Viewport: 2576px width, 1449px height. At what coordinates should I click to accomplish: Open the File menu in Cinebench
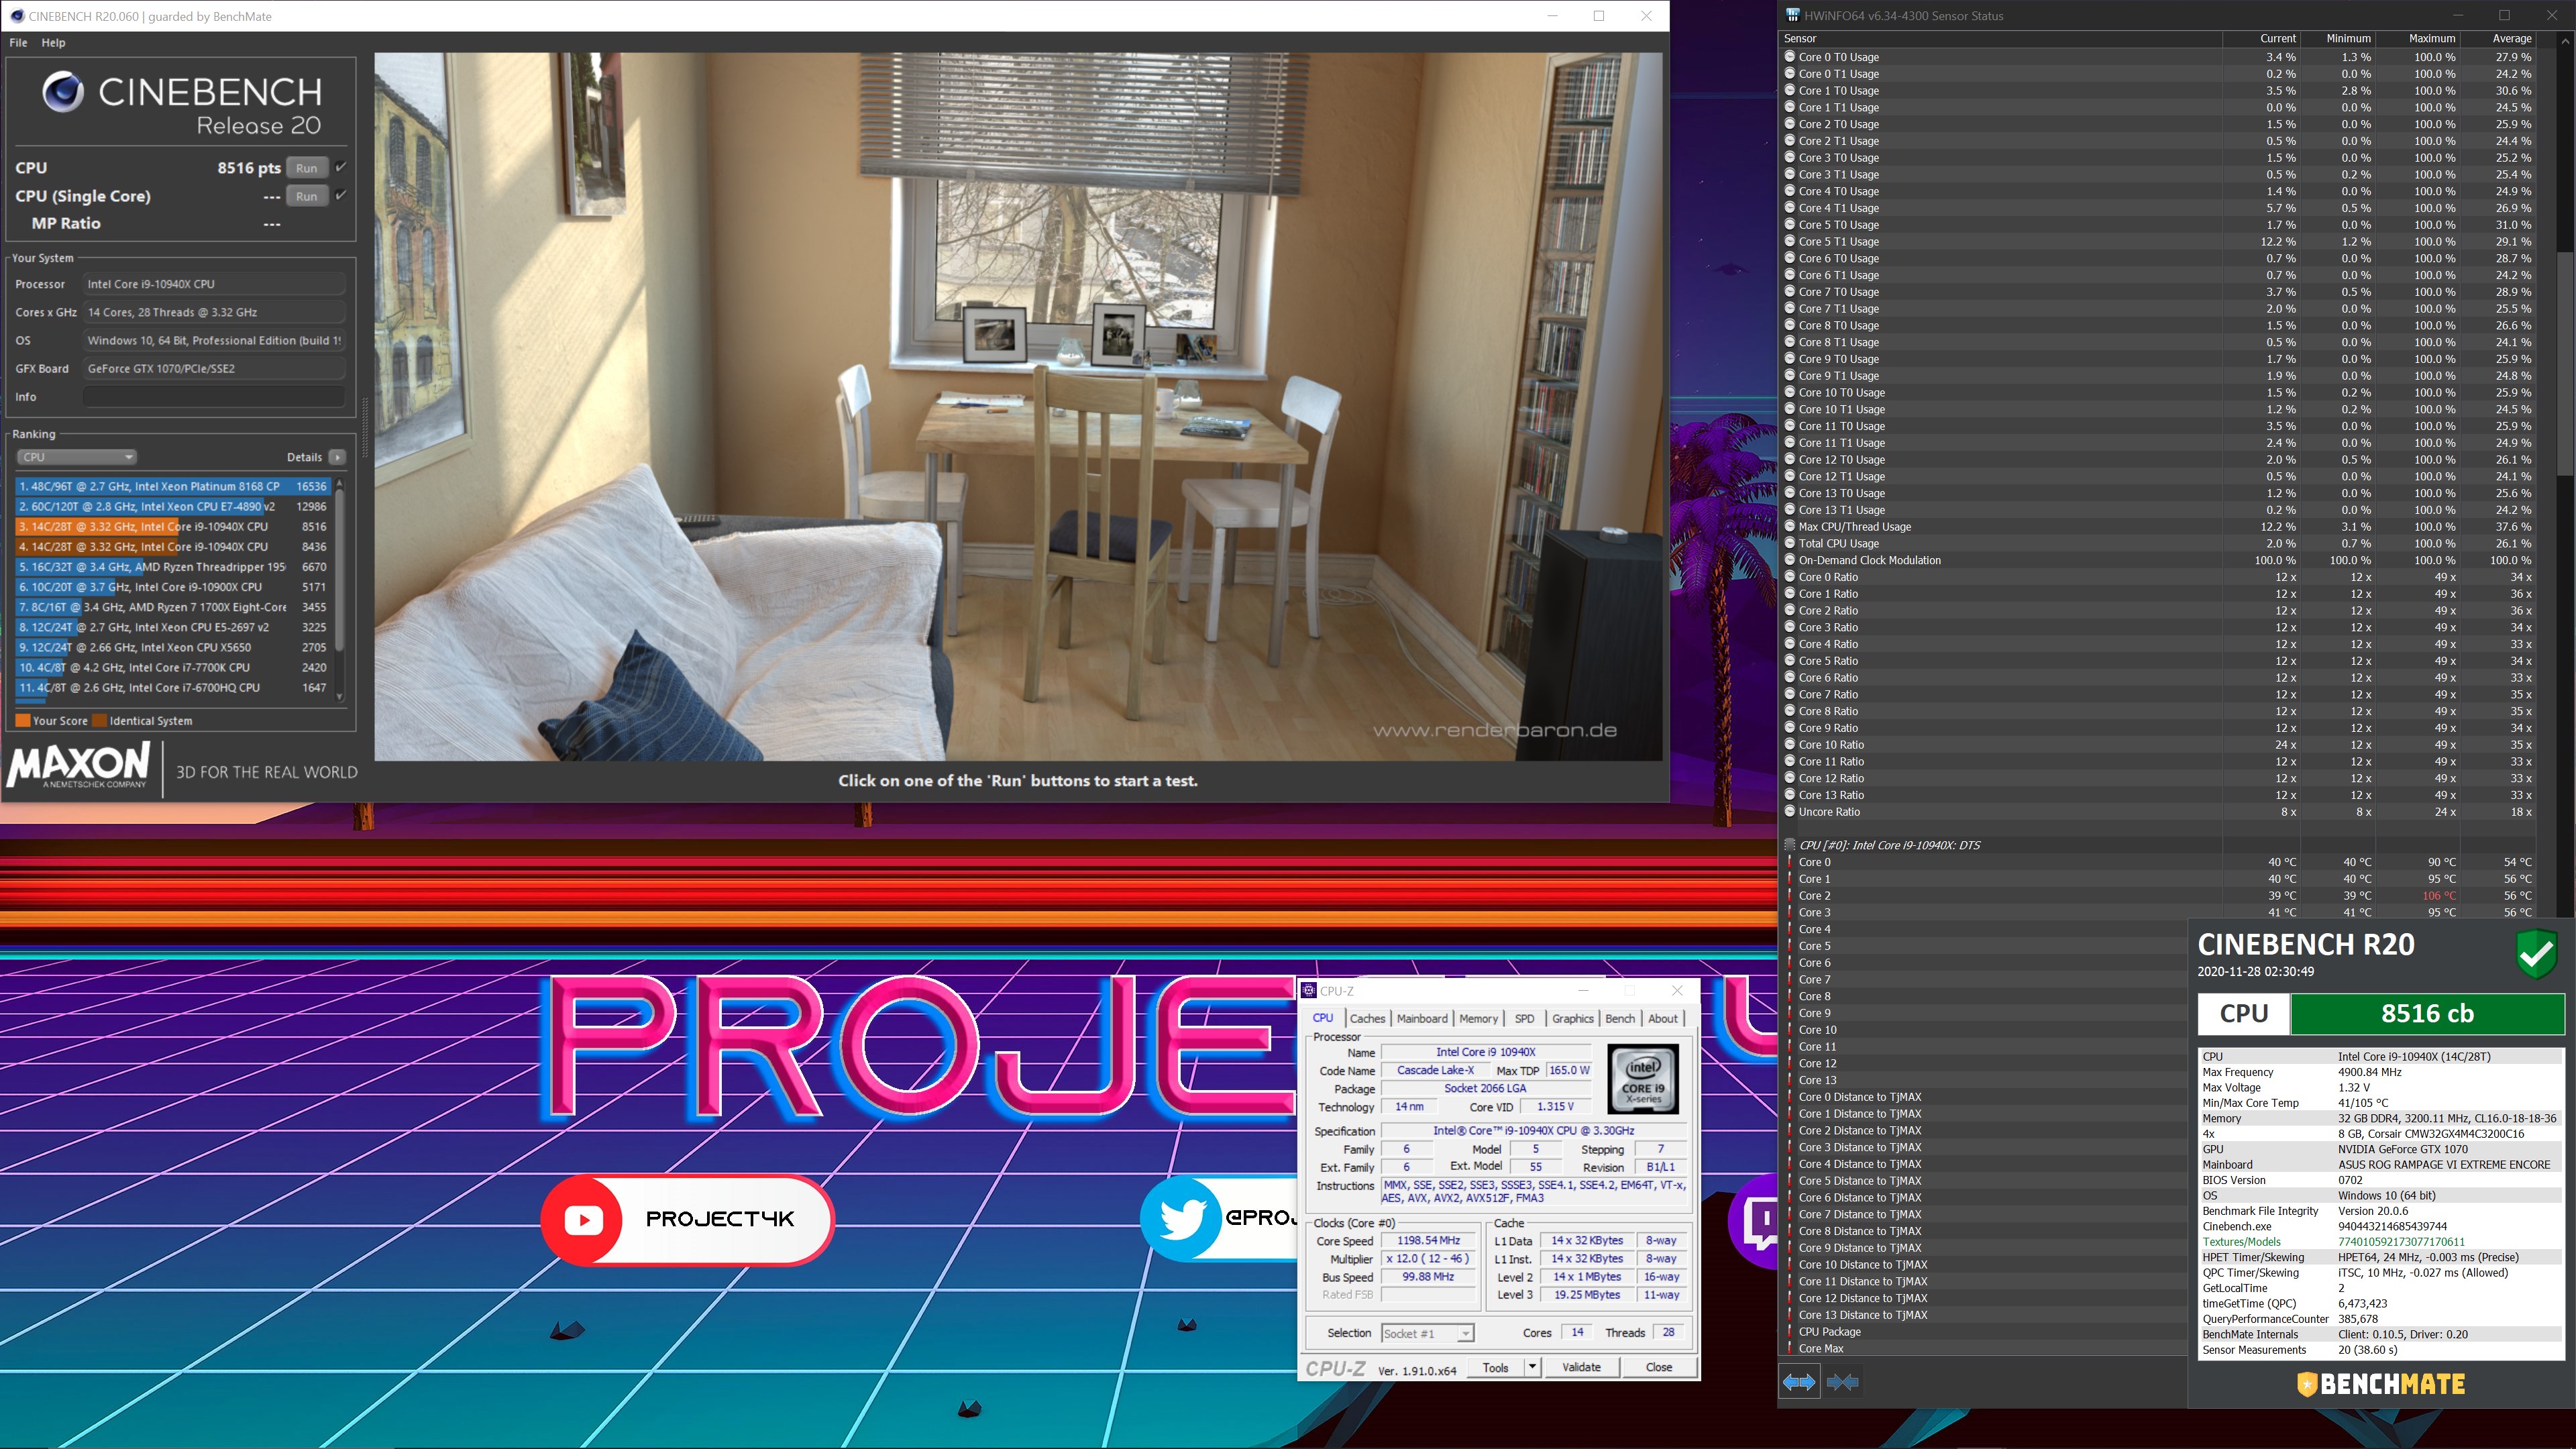pos(19,43)
